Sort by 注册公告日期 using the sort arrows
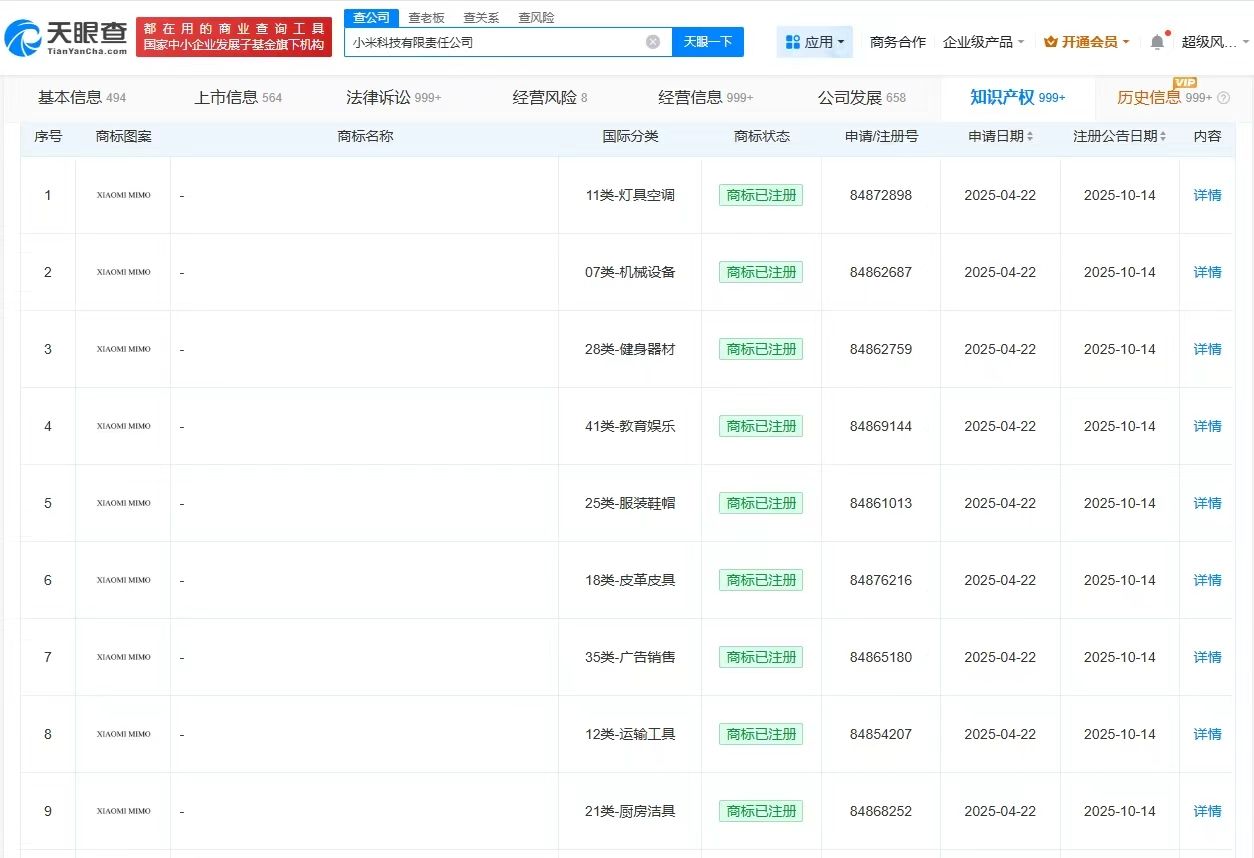 pyautogui.click(x=1163, y=136)
